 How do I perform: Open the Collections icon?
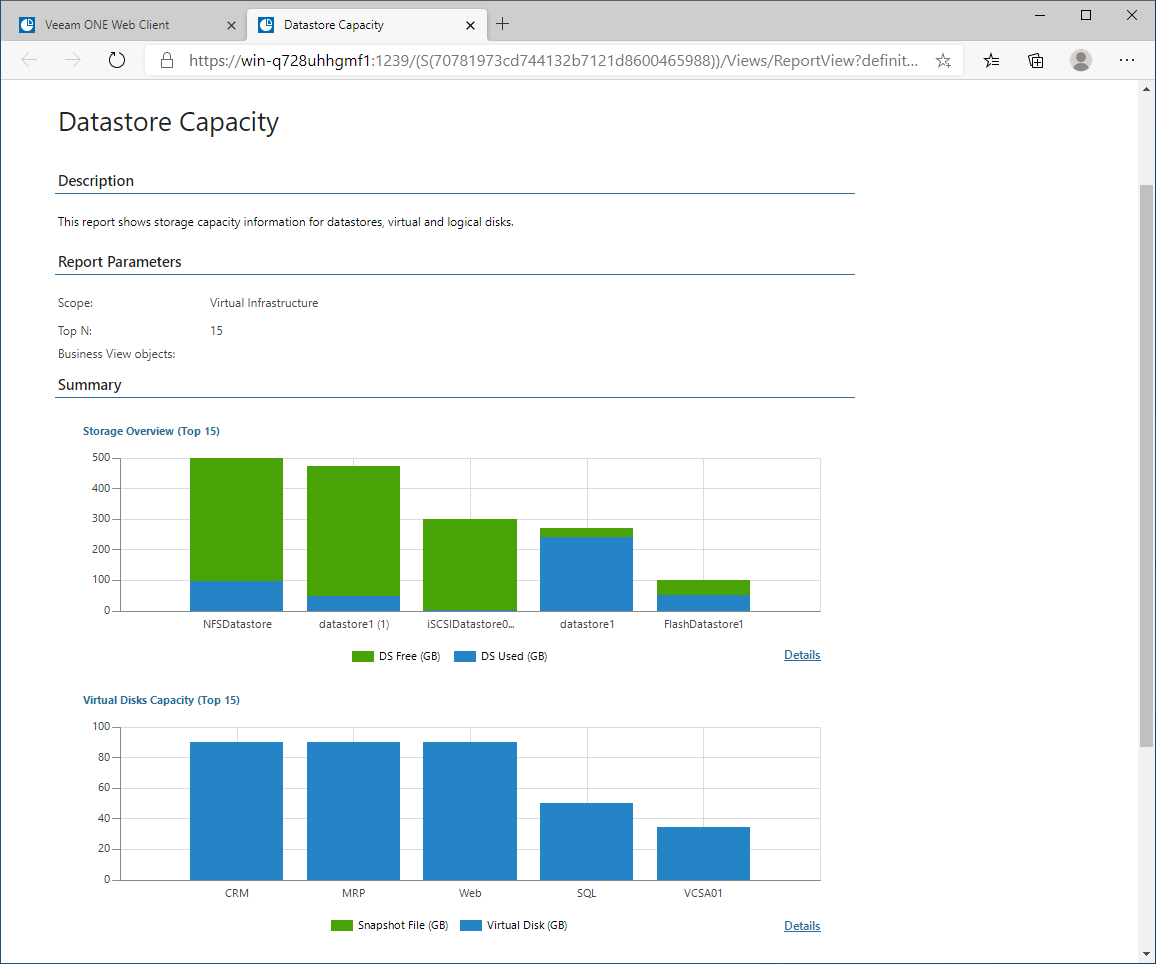pyautogui.click(x=1036, y=60)
